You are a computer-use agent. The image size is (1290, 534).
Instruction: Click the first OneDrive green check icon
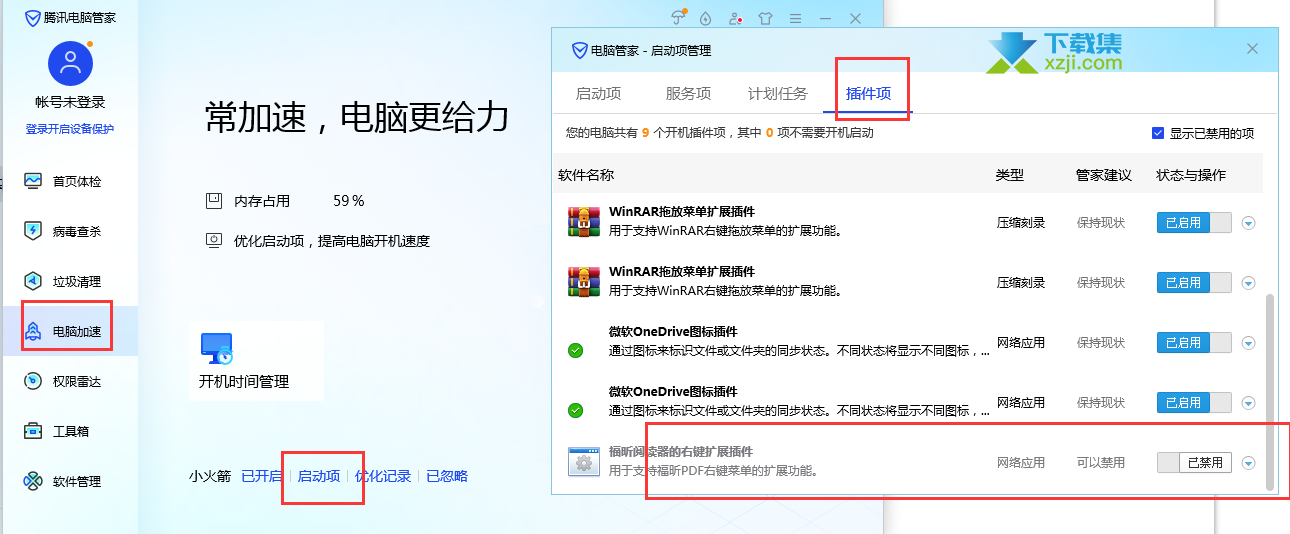tap(575, 350)
